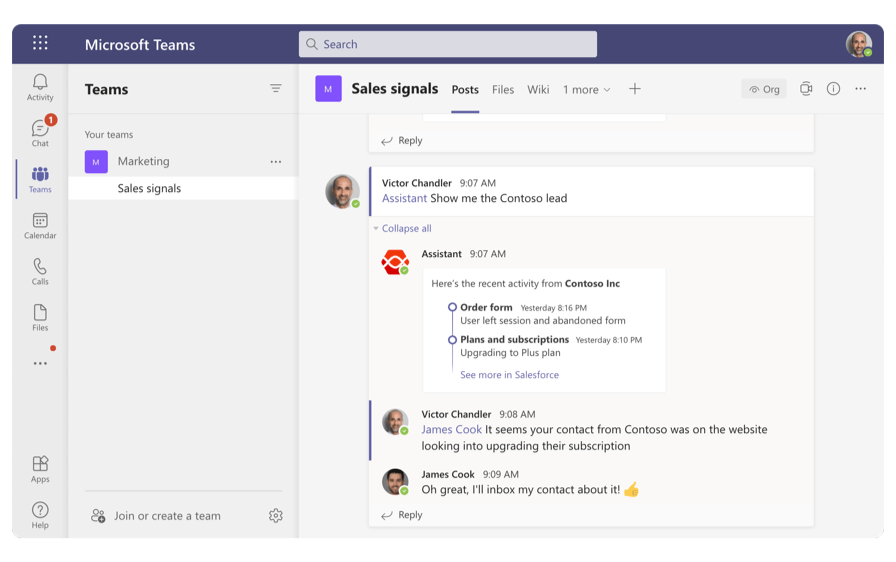Open the Apps store
896x562 pixels.
click(40, 469)
